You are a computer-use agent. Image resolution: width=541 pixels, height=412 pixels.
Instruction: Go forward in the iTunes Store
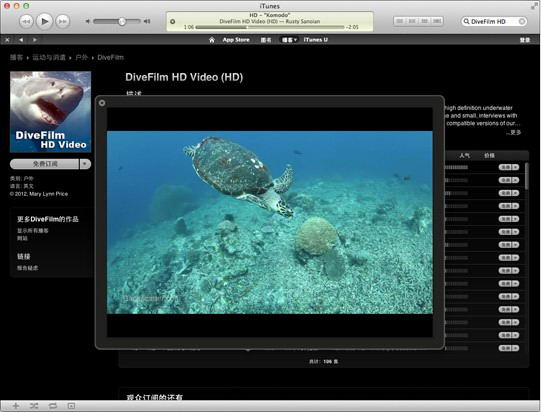pos(35,40)
